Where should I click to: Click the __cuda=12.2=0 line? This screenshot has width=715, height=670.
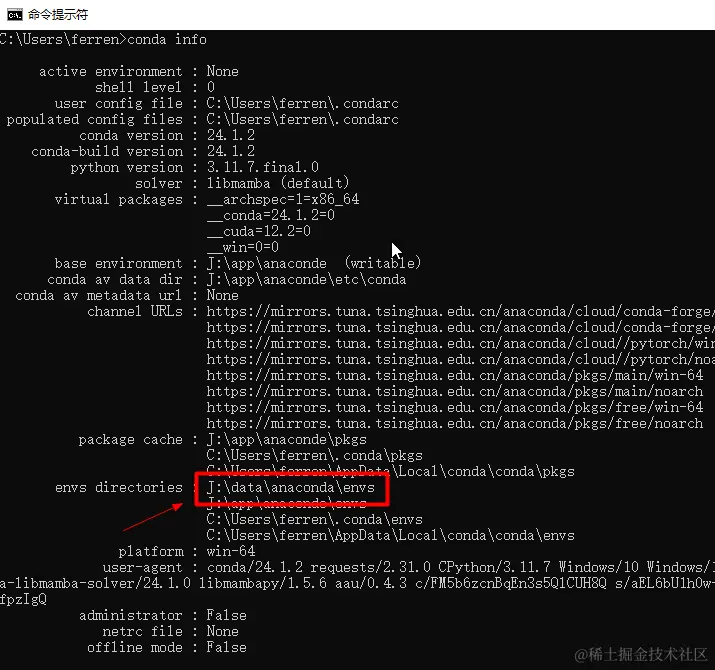click(x=259, y=231)
